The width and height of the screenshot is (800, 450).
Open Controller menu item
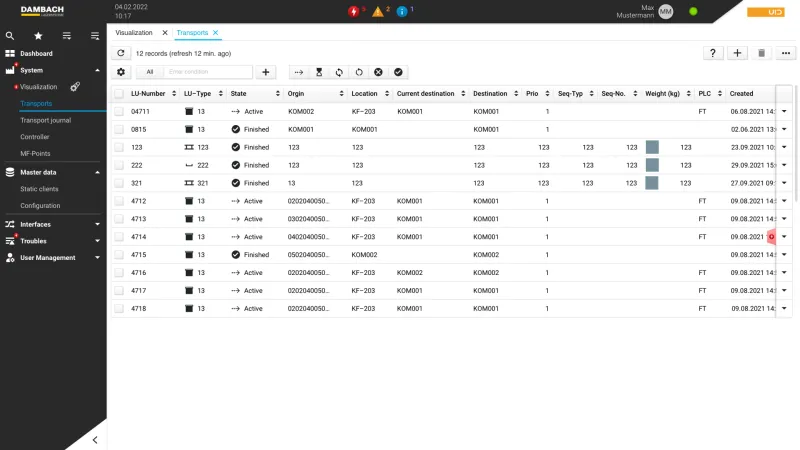[x=35, y=137]
